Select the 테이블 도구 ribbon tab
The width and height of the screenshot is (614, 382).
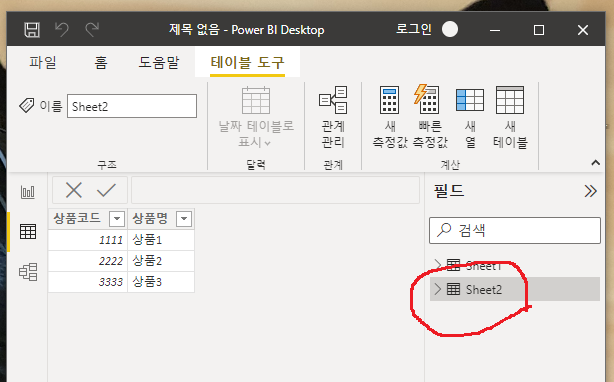pos(247,62)
